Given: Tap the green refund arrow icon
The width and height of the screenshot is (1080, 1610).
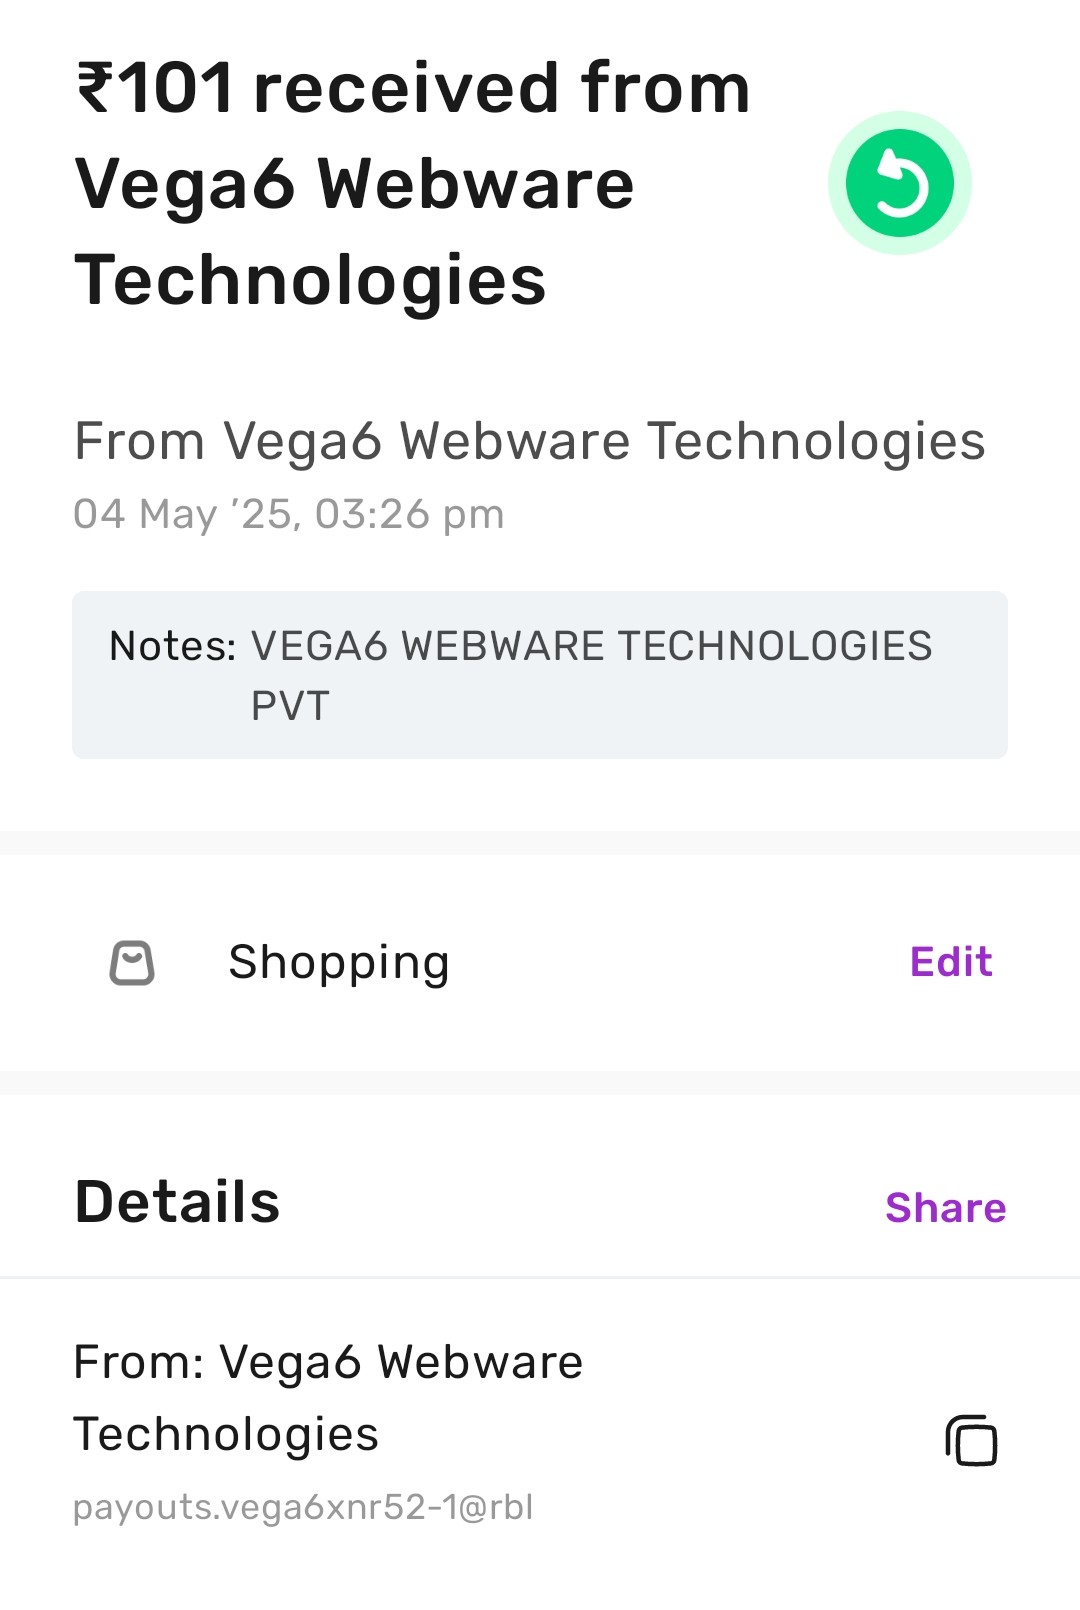Looking at the screenshot, I should (x=899, y=183).
